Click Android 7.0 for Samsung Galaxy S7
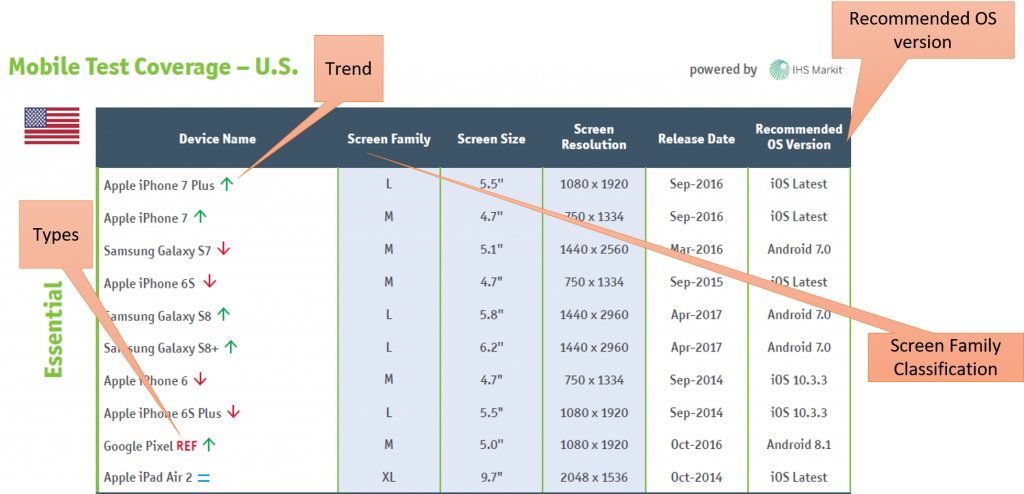Viewport: 1024px width, 494px height. 799,249
